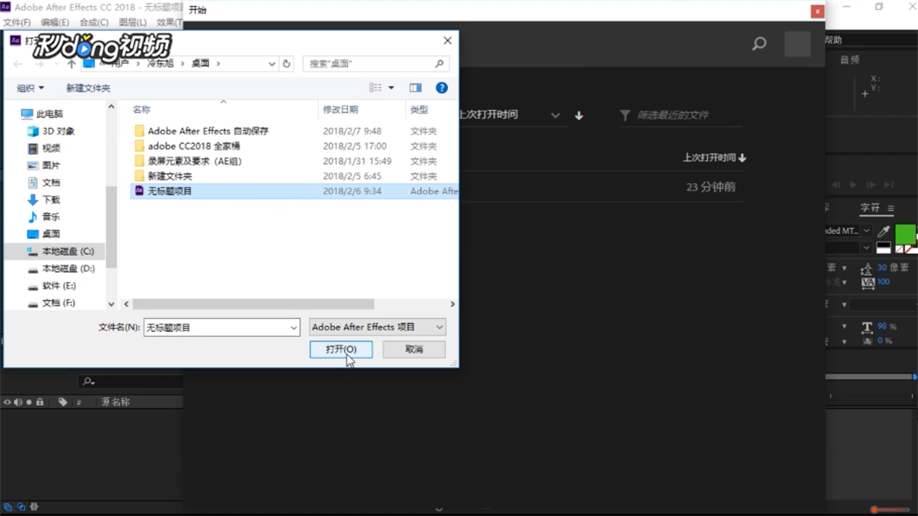Toggle the preview pane icon in open dialog

tap(416, 88)
